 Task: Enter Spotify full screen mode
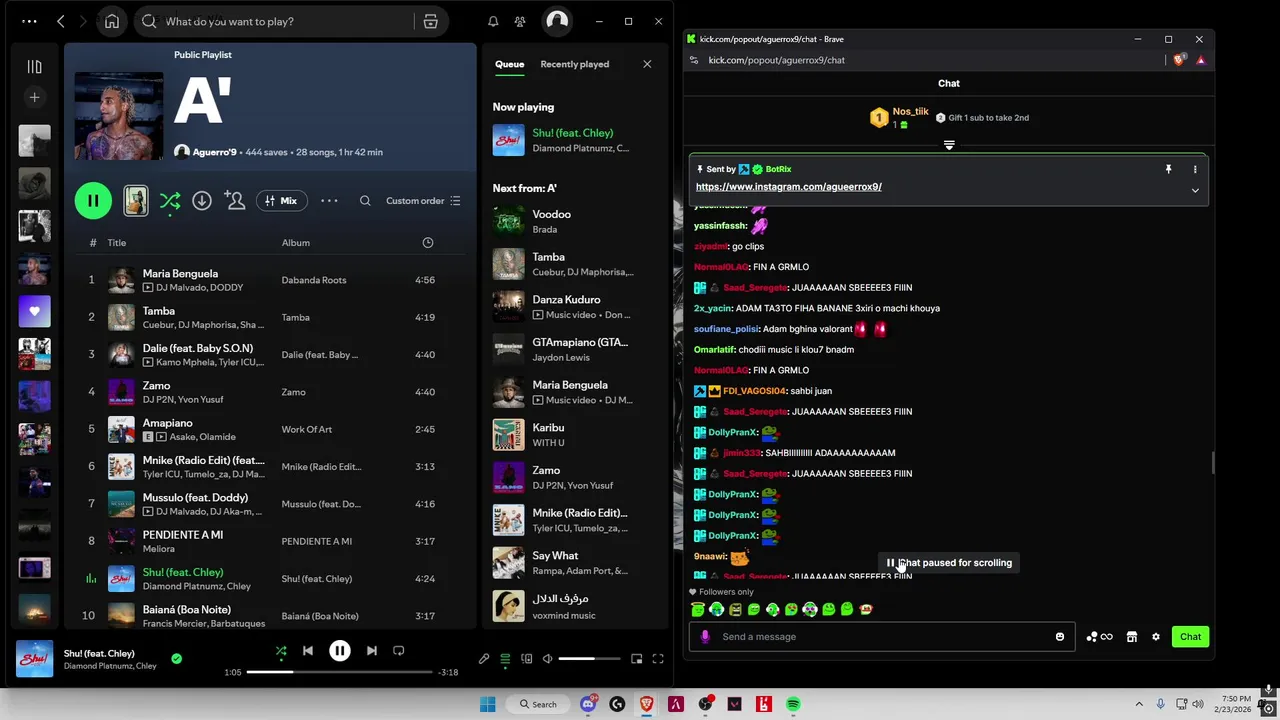[658, 659]
